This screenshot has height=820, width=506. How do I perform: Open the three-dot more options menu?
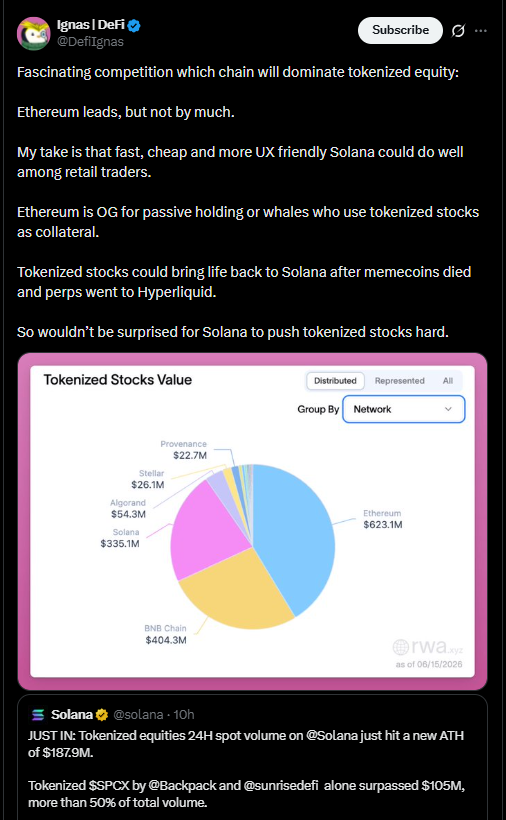pyautogui.click(x=480, y=31)
